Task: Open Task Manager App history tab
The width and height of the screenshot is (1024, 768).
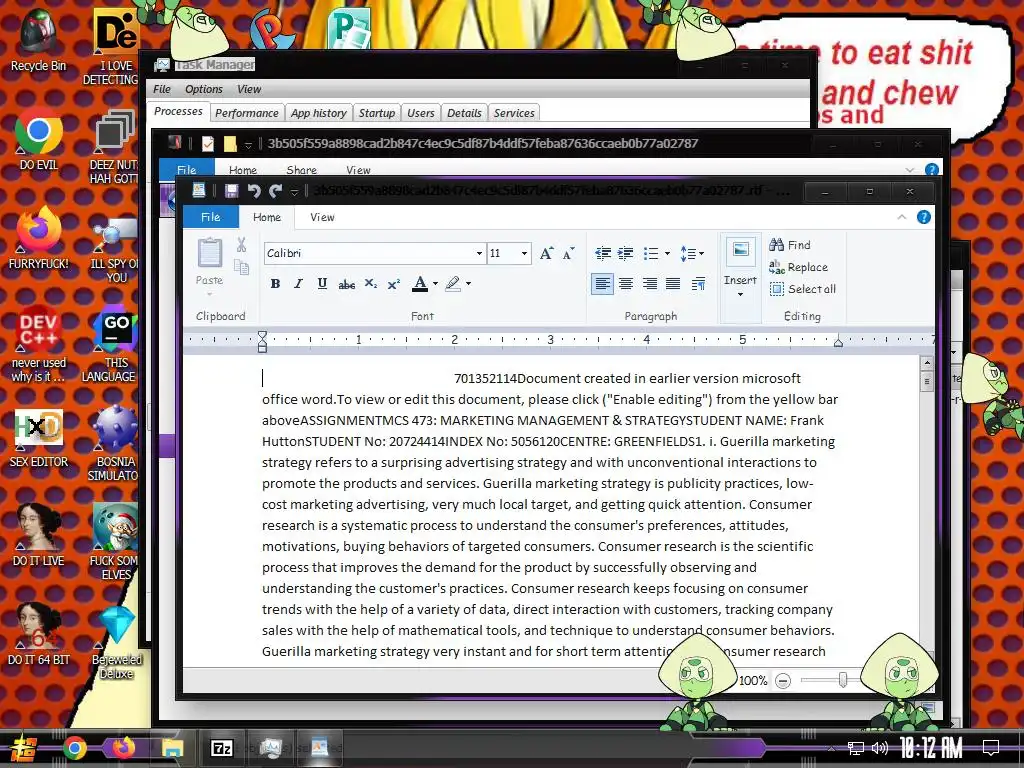Action: click(x=319, y=113)
